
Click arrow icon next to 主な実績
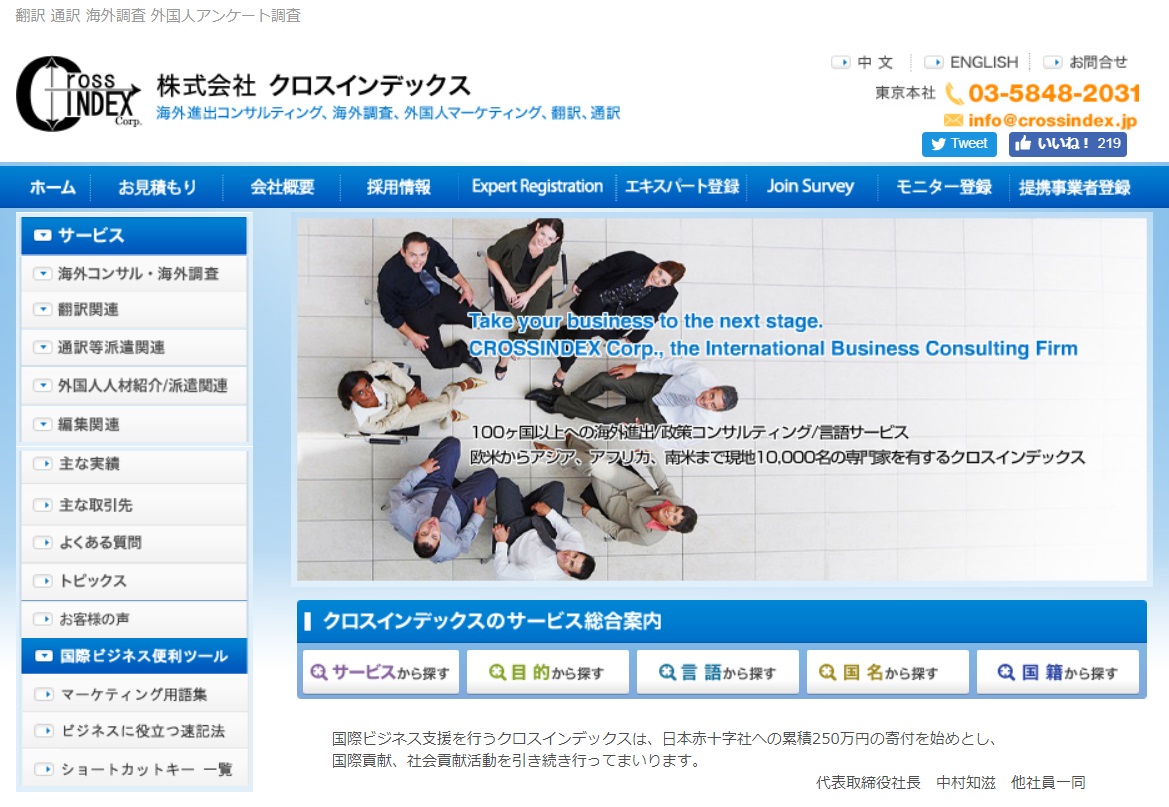point(42,463)
